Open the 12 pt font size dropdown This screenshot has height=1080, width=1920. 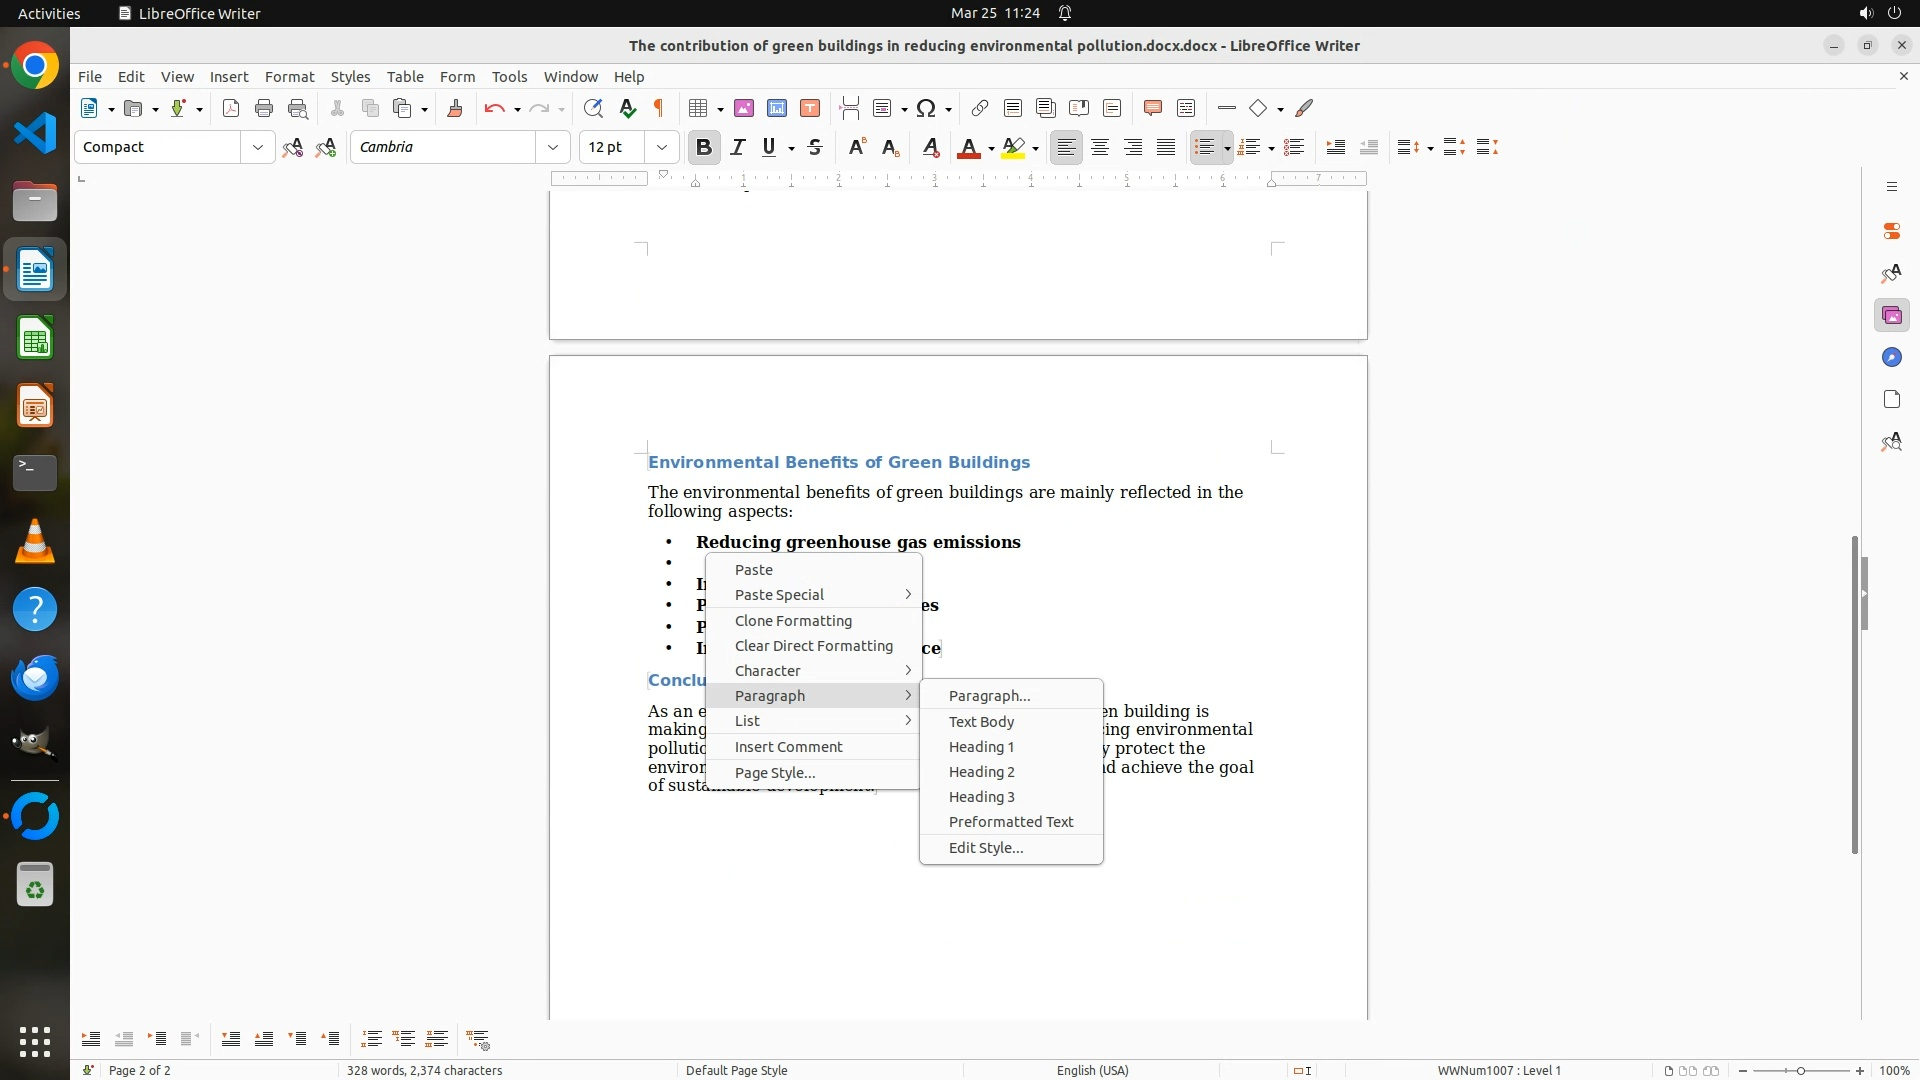[x=662, y=148]
